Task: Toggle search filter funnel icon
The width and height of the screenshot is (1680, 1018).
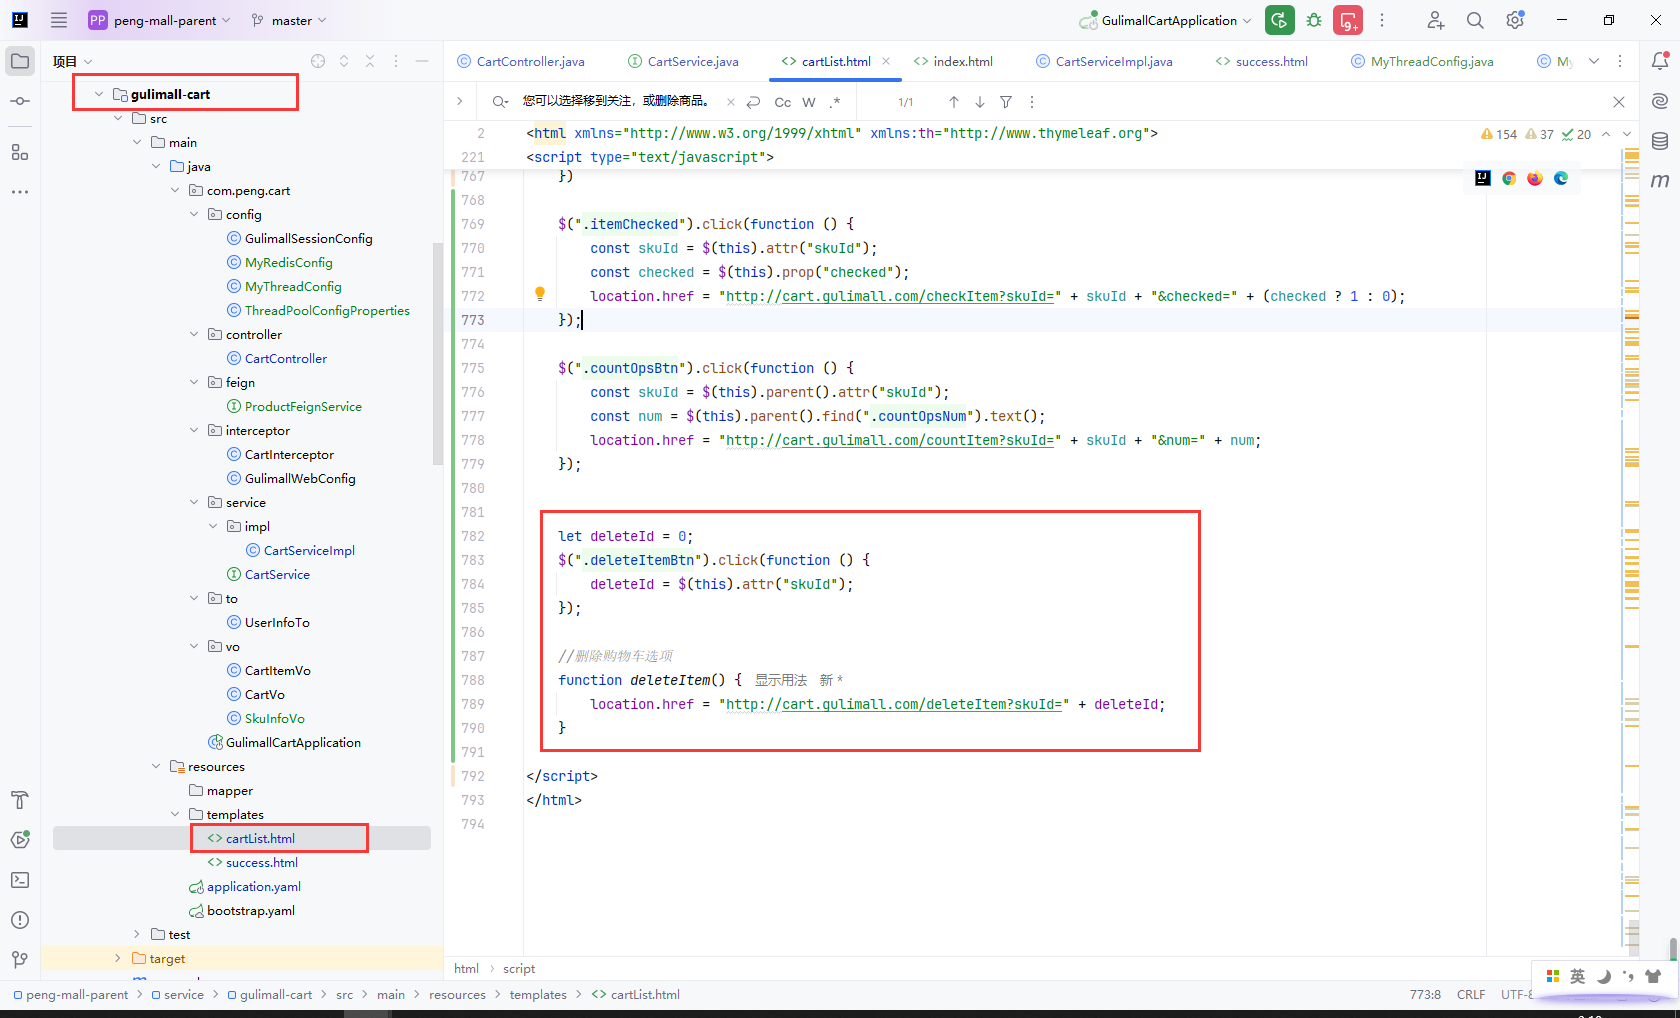Action: (1006, 102)
